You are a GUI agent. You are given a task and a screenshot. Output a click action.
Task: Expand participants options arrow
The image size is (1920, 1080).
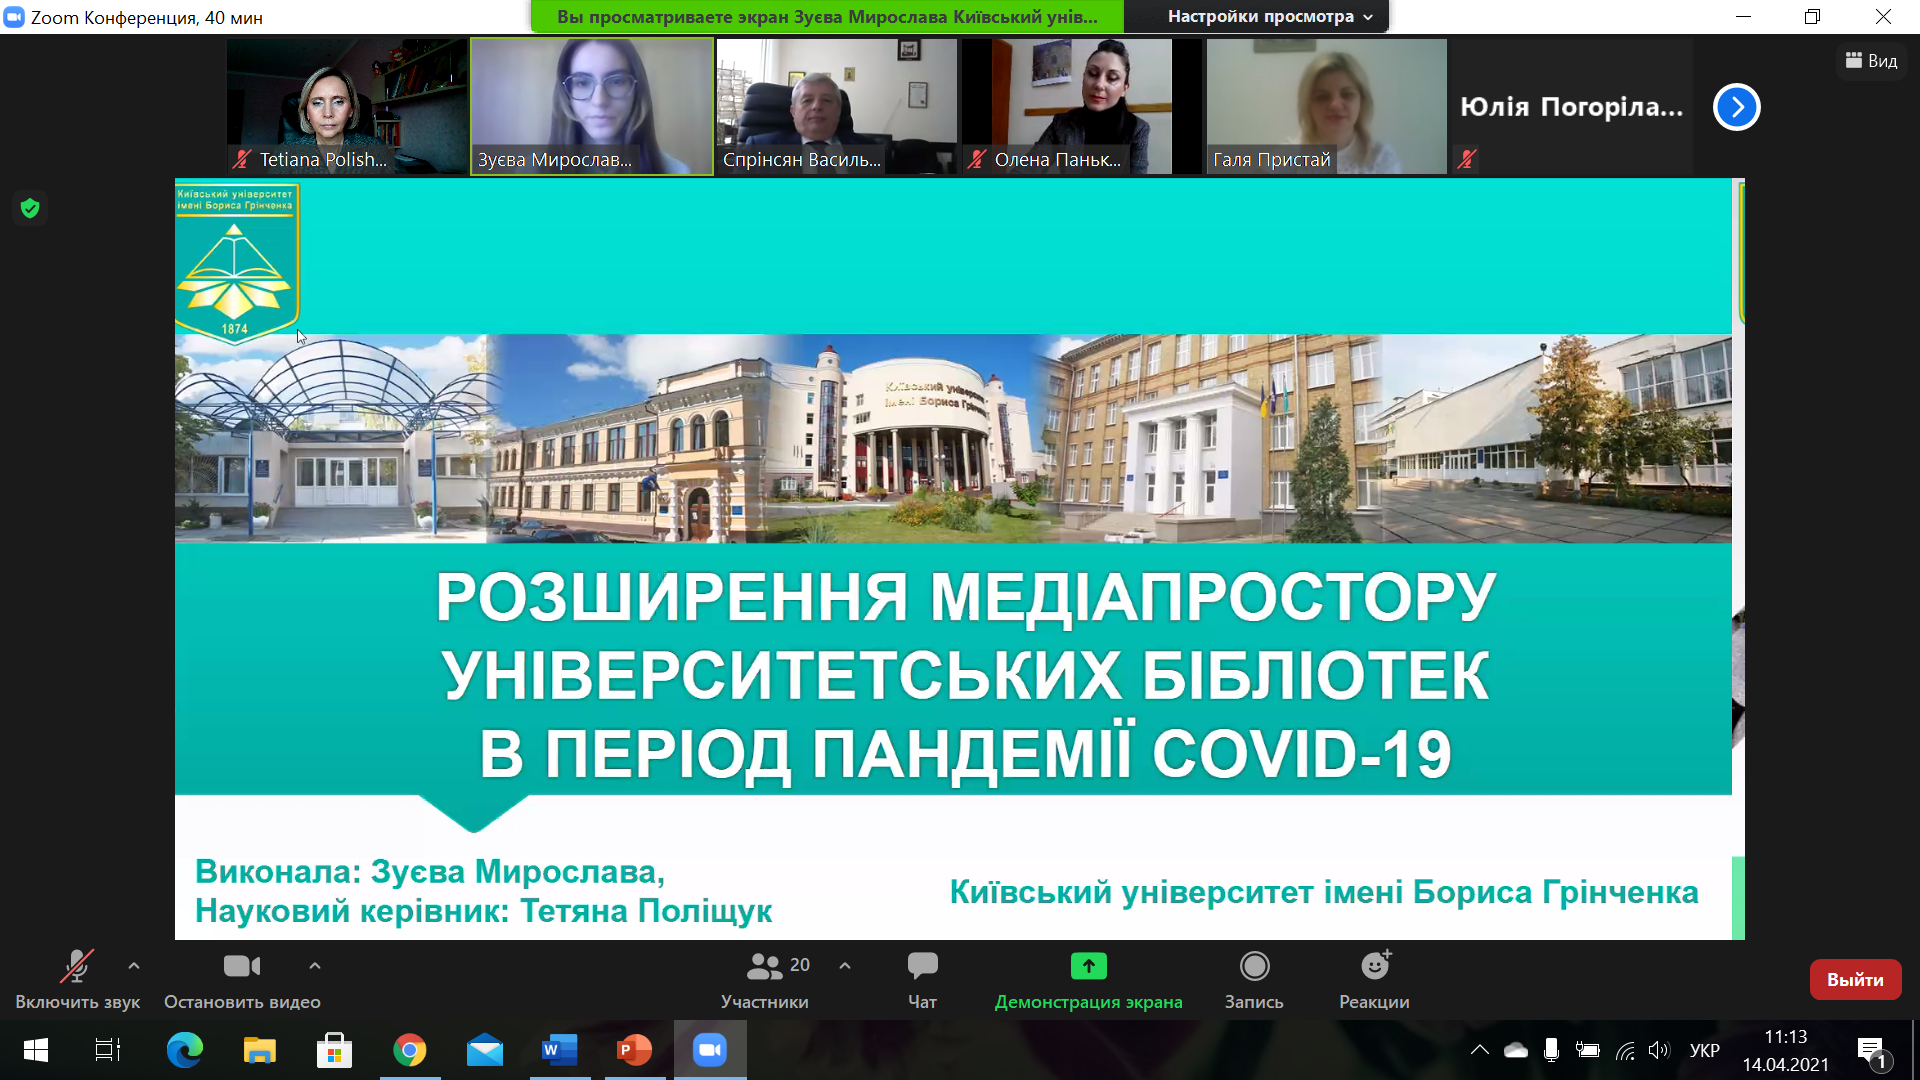(845, 966)
